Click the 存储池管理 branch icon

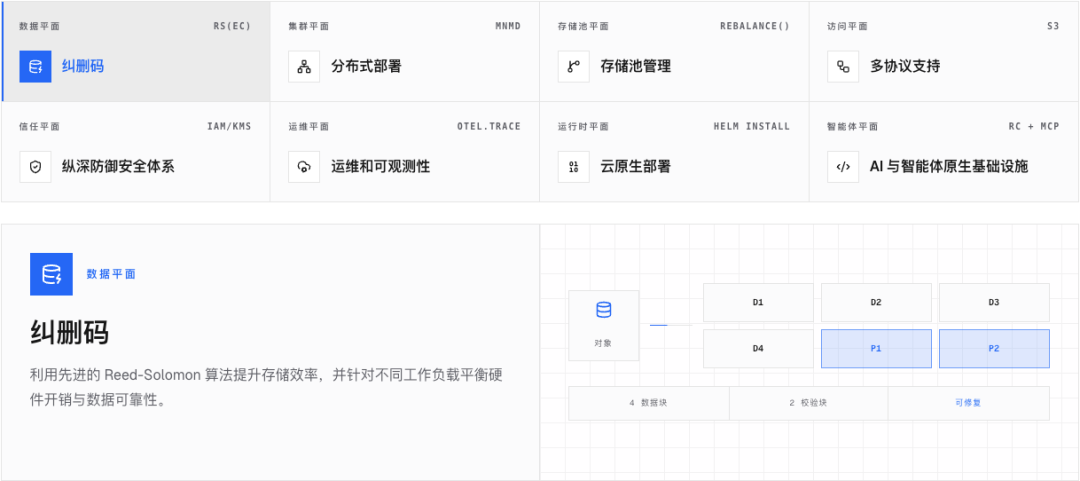(x=573, y=67)
